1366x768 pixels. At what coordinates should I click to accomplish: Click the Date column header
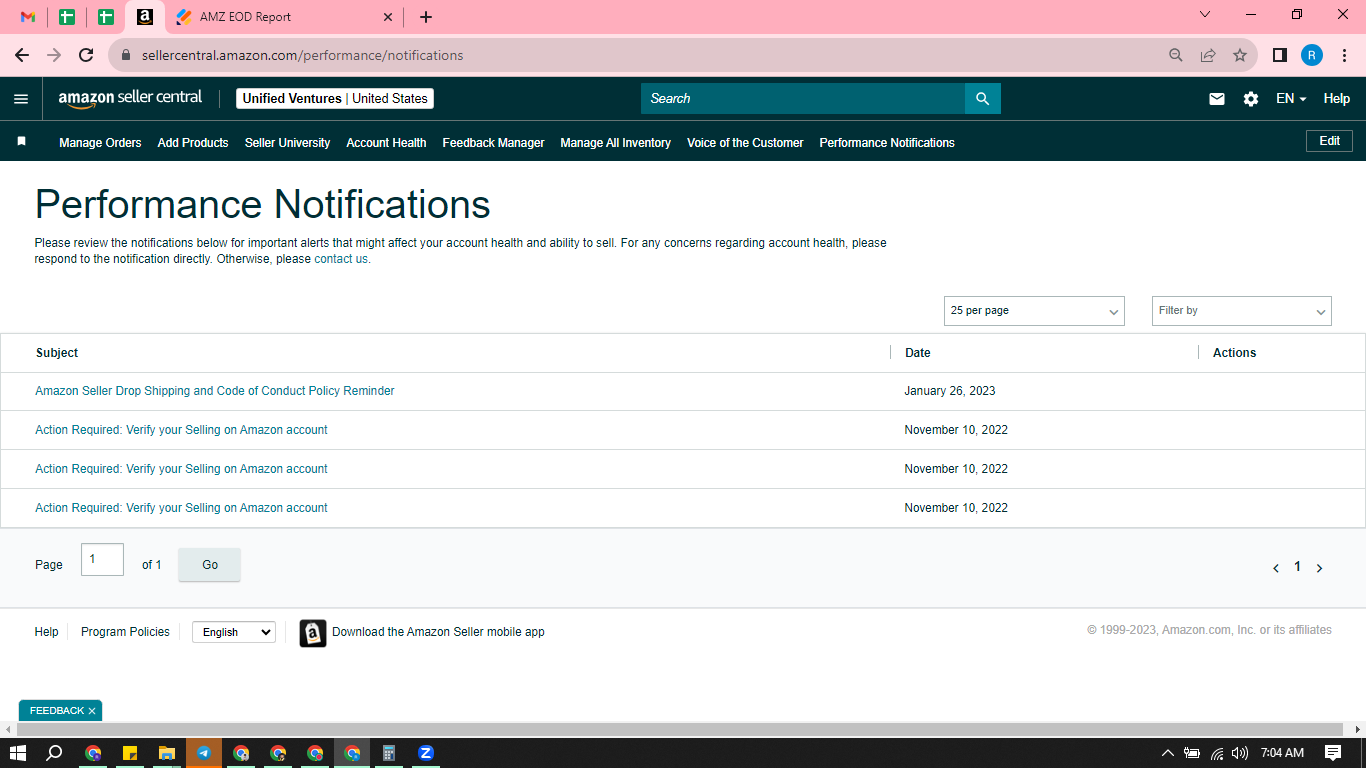tap(917, 353)
